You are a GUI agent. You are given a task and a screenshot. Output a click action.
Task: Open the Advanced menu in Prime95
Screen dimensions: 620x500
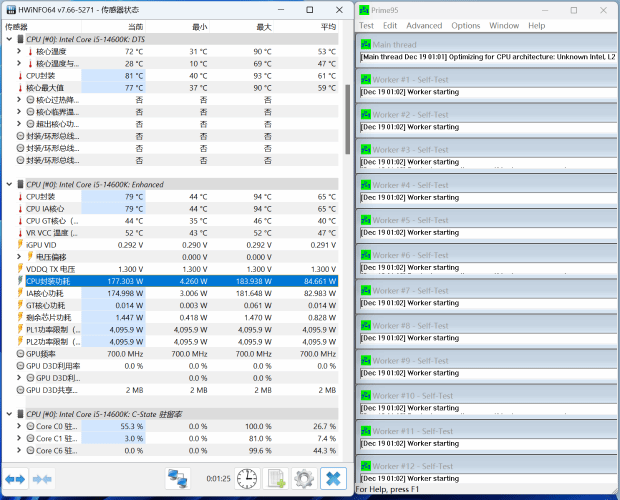click(424, 26)
